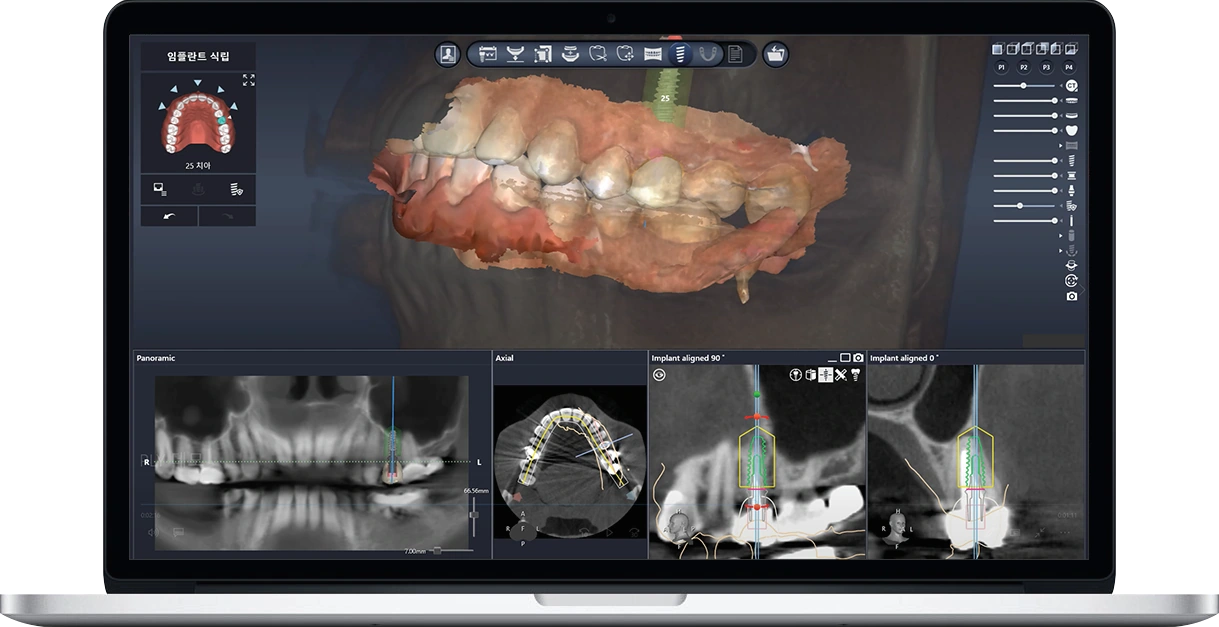1219x627 pixels.
Task: Select the P3 view preset
Action: click(1047, 67)
